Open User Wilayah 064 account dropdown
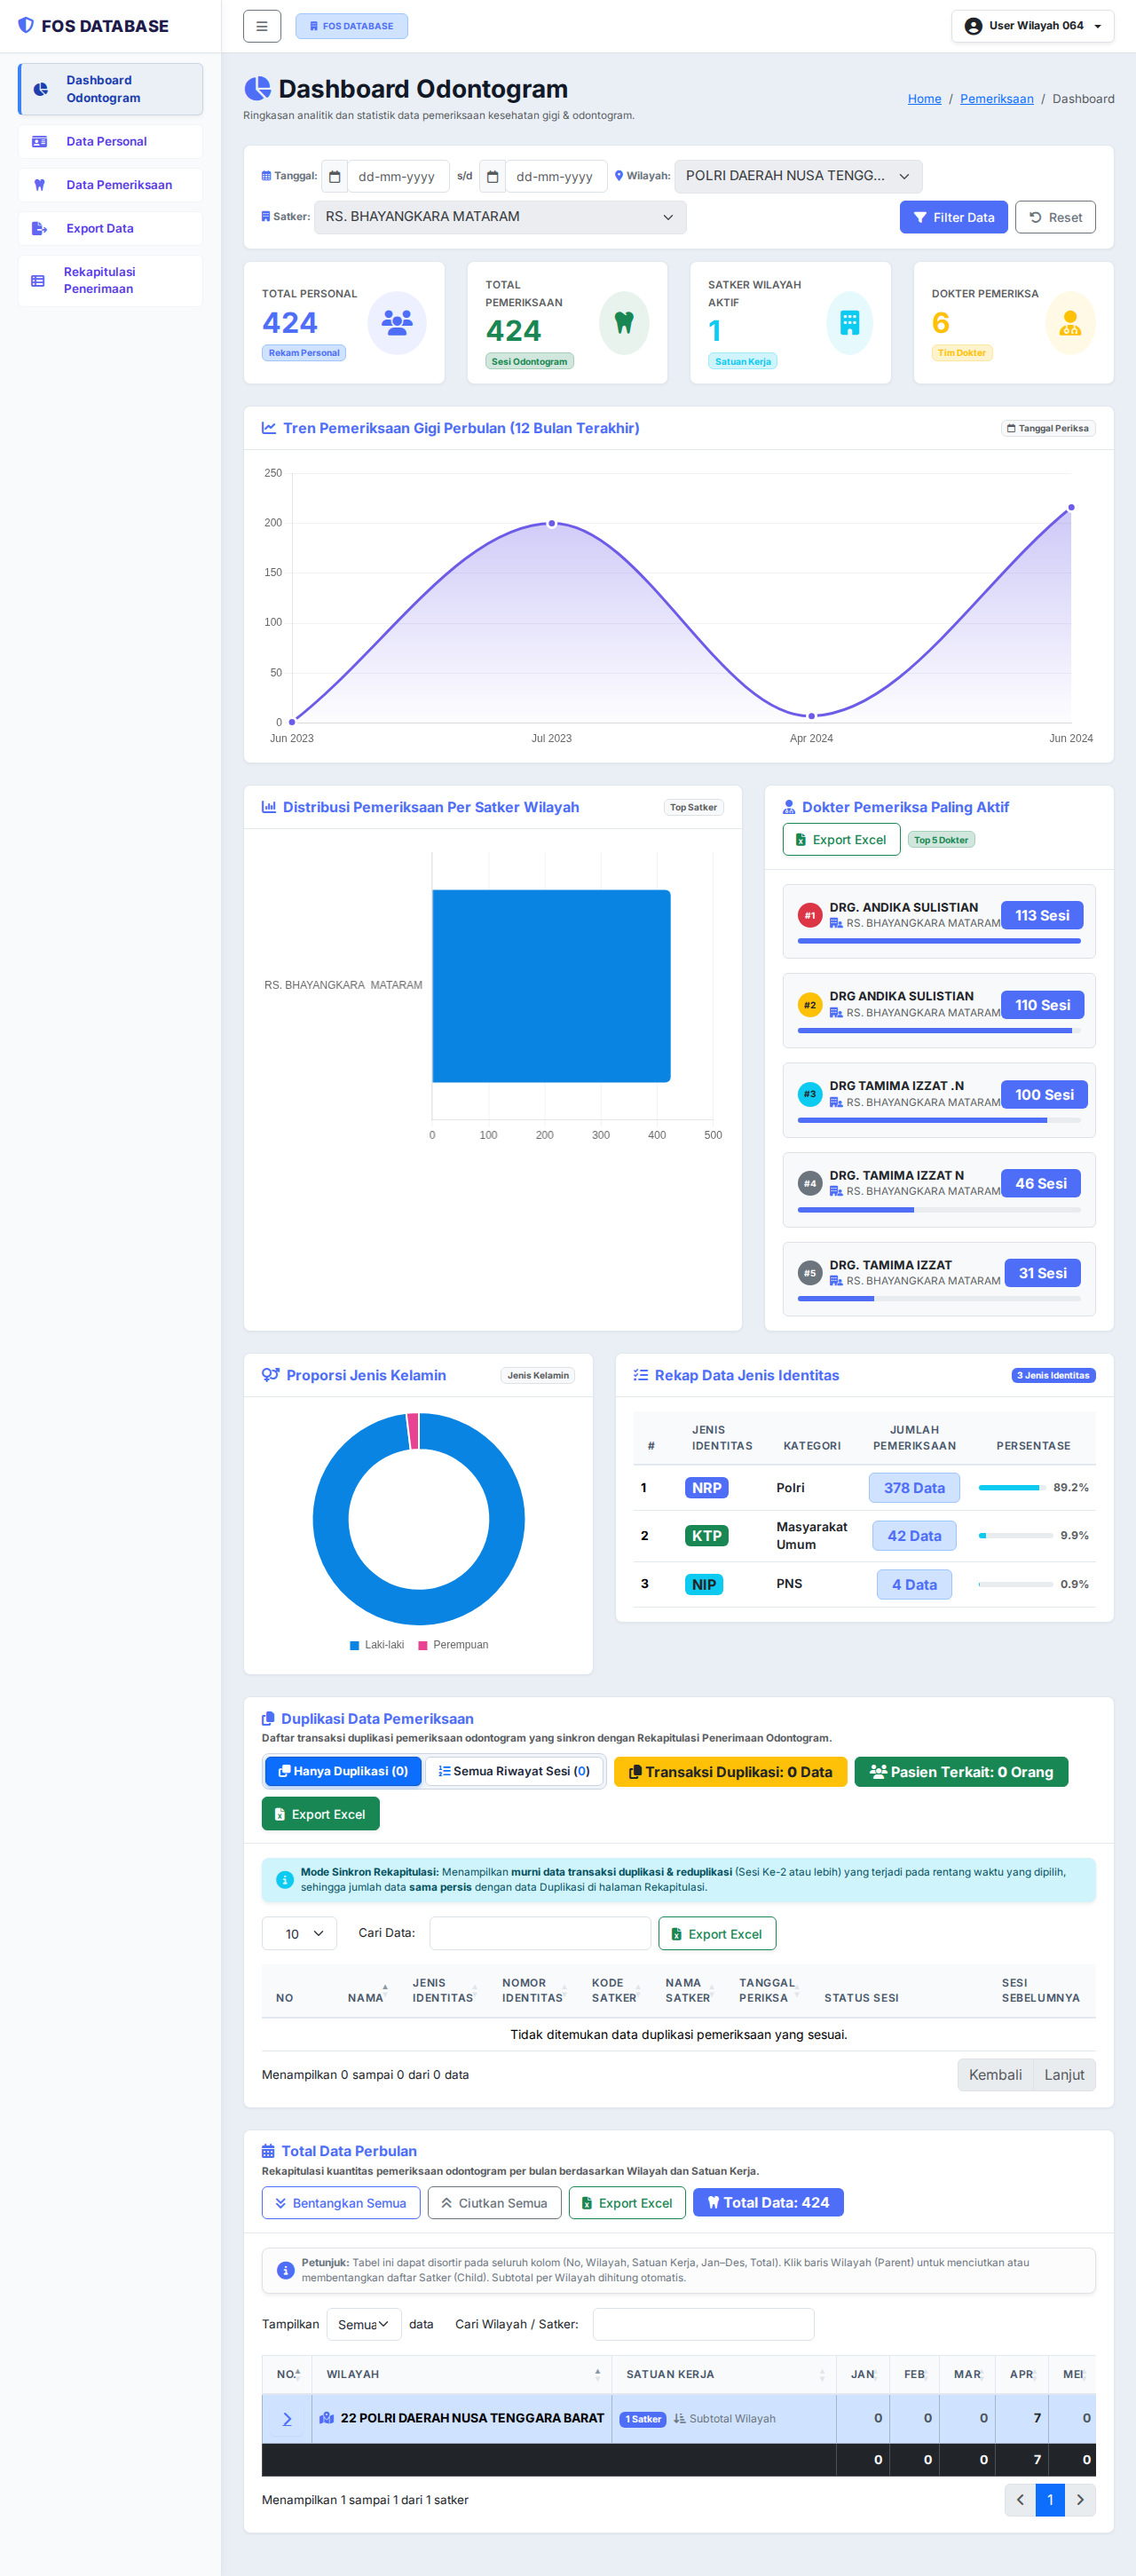 point(1032,26)
